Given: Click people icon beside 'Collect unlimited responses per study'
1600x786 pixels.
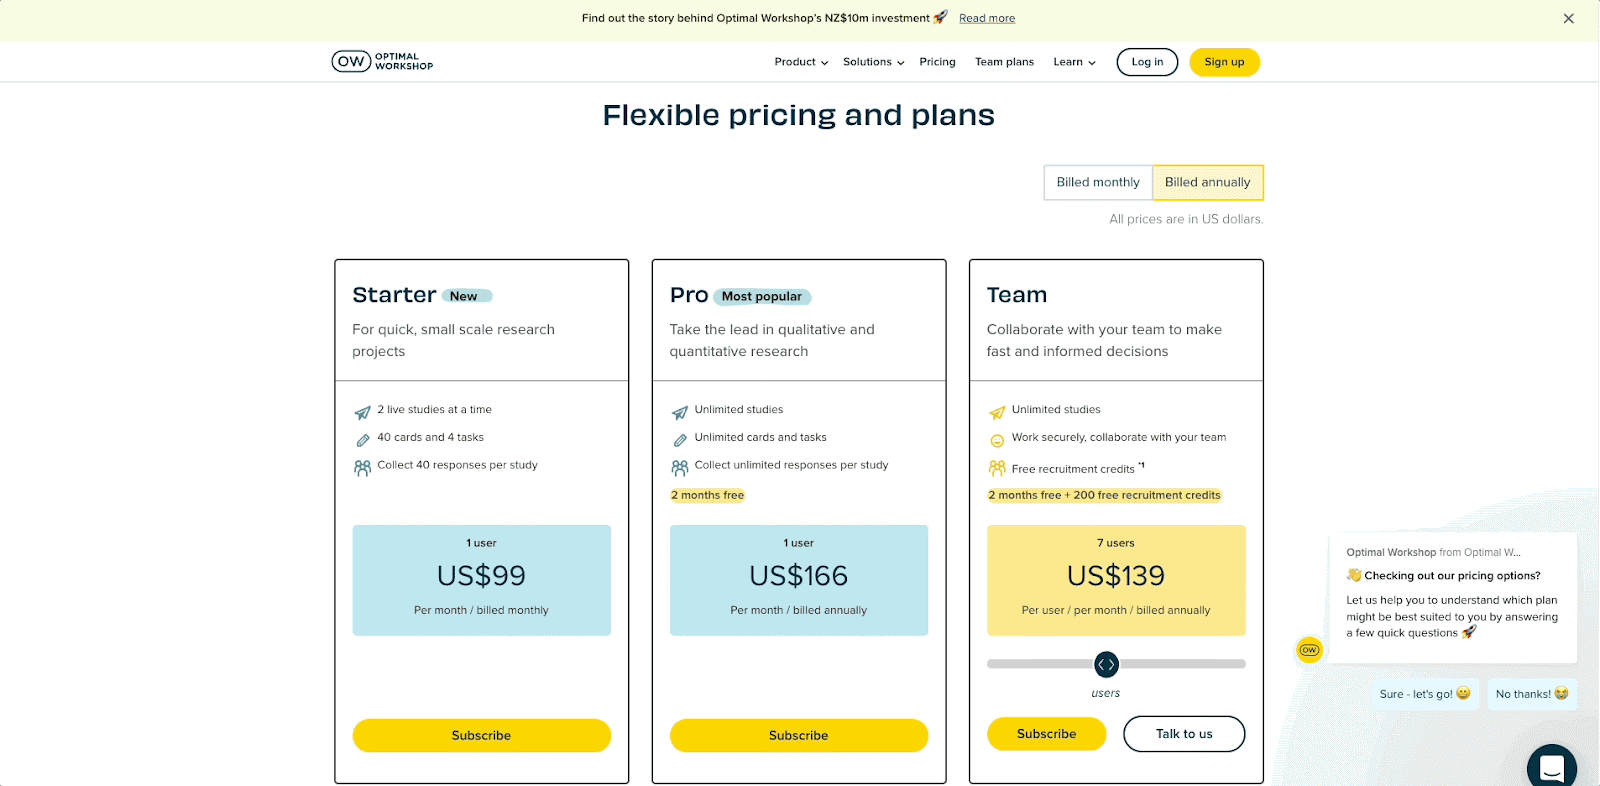Looking at the screenshot, I should pos(680,467).
